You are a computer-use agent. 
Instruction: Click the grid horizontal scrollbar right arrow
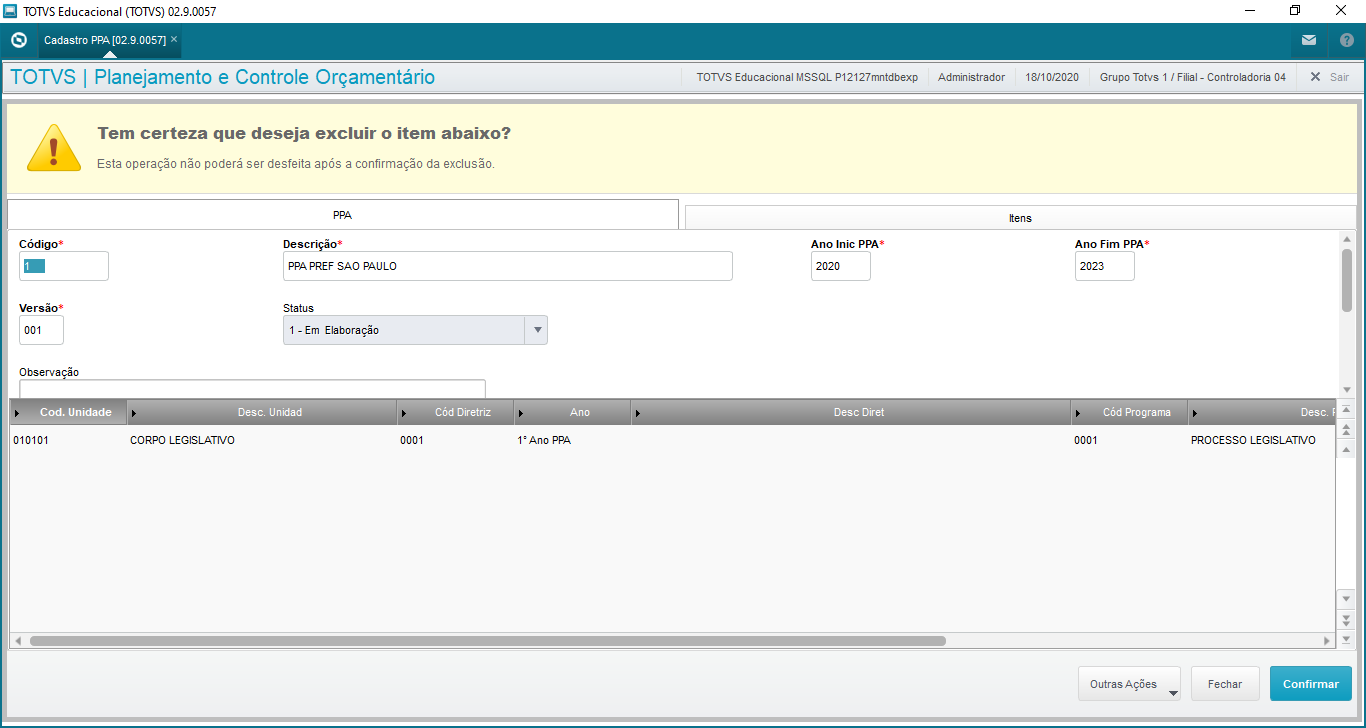(1328, 641)
